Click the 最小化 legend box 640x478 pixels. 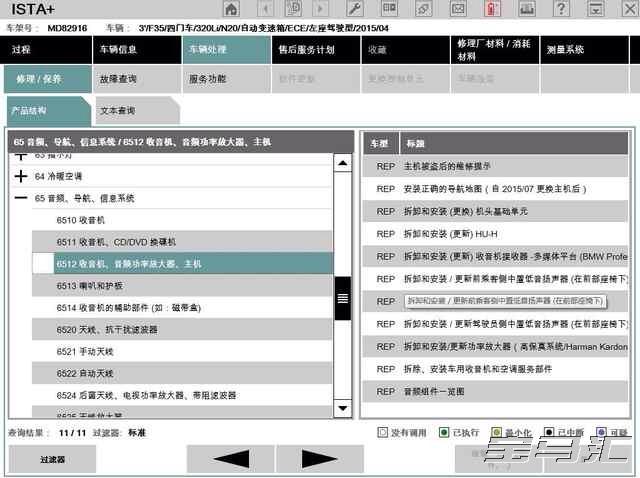[x=496, y=432]
